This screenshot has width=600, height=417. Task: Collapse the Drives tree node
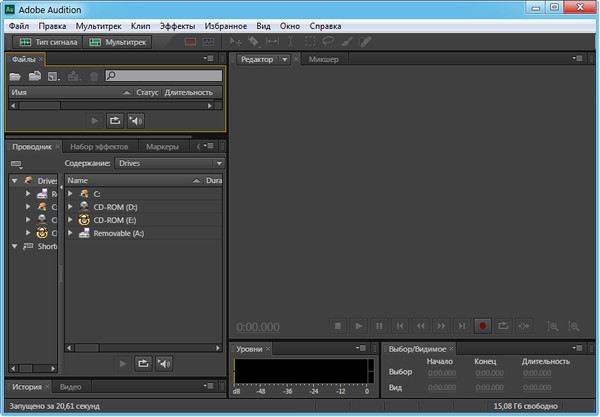[x=14, y=181]
